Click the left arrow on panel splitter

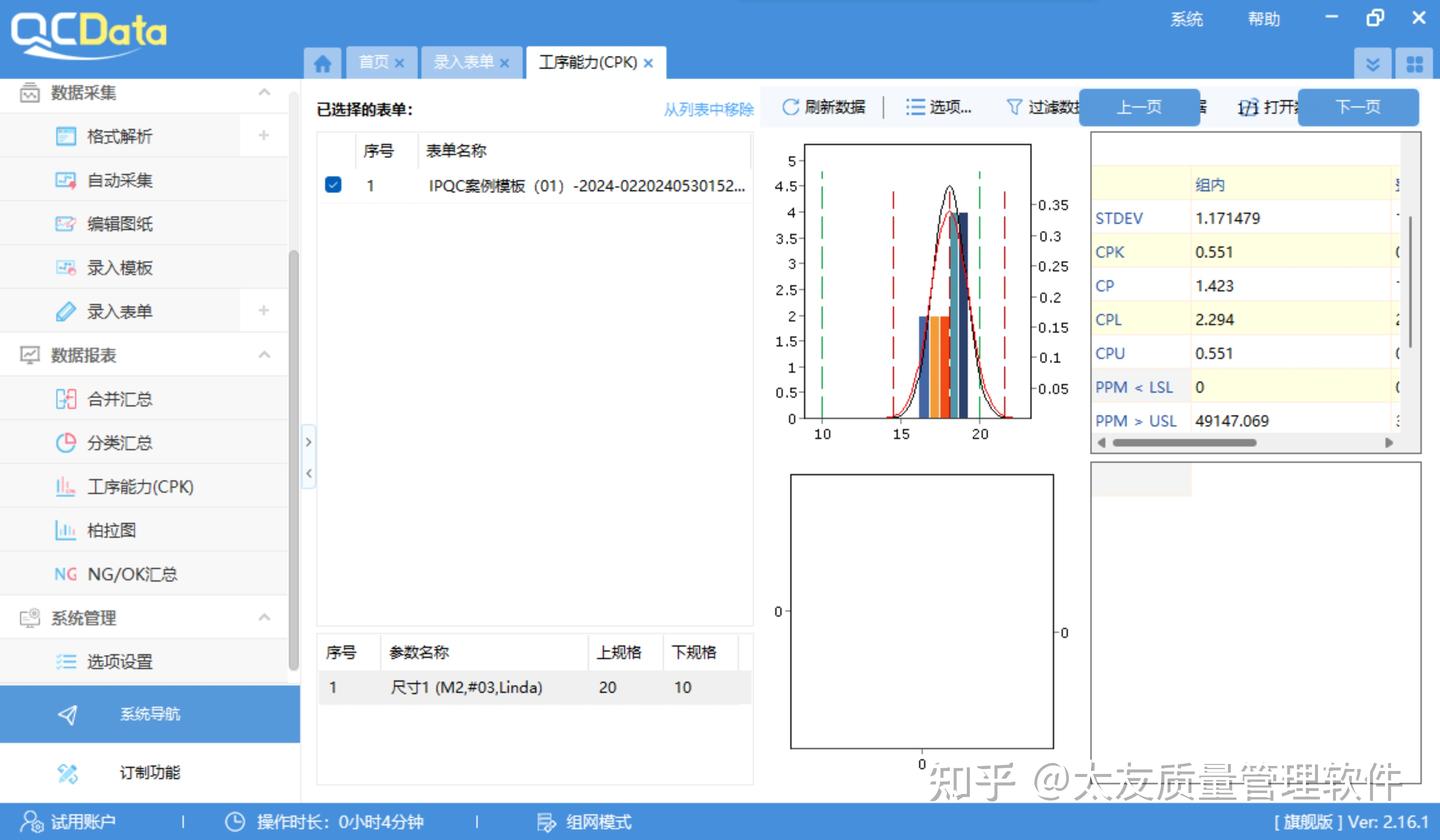[x=308, y=473]
